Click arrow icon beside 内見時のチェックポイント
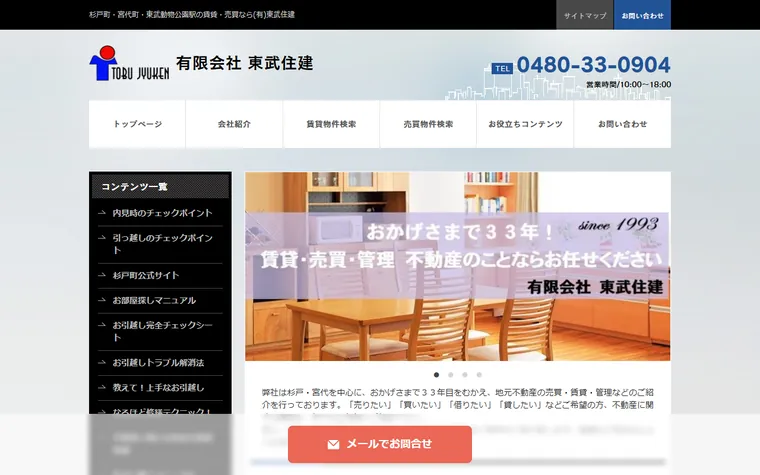Screen dimensions: 760x475 (x=102, y=213)
